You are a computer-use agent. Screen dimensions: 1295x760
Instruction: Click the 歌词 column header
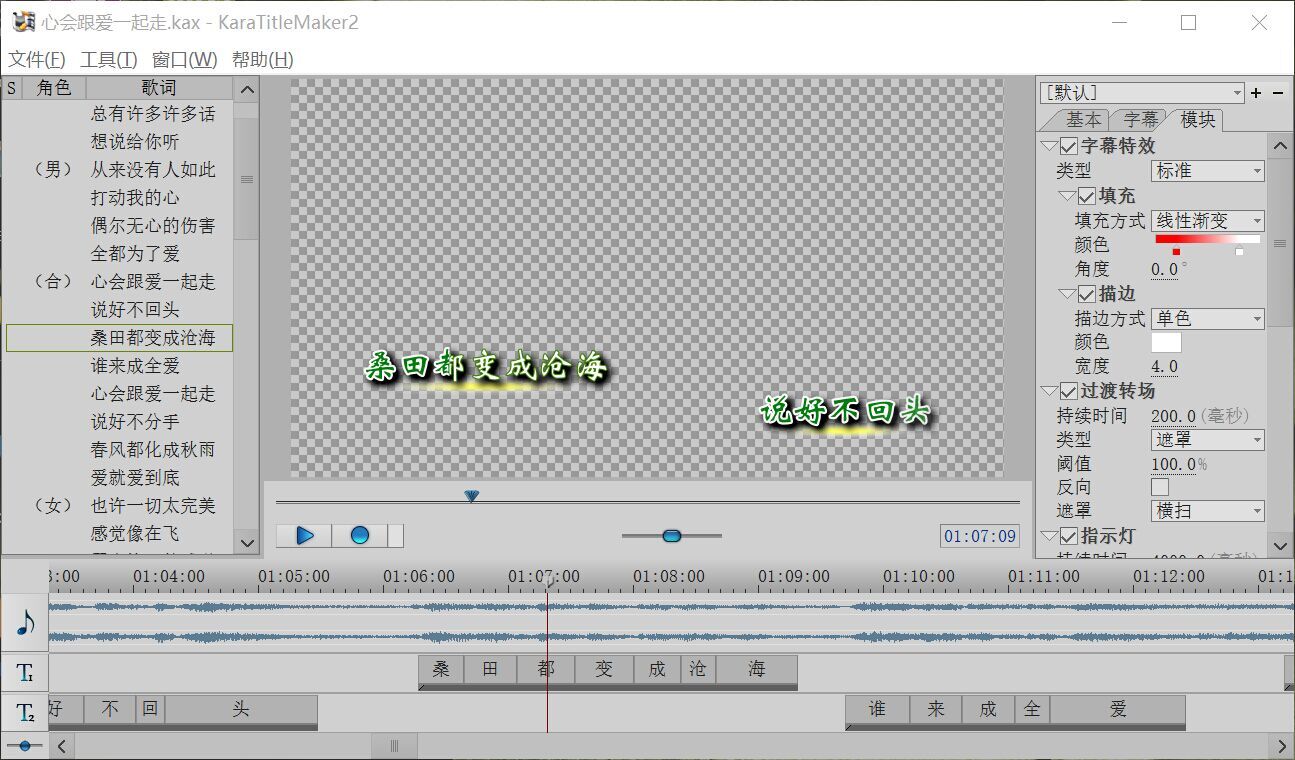point(159,88)
